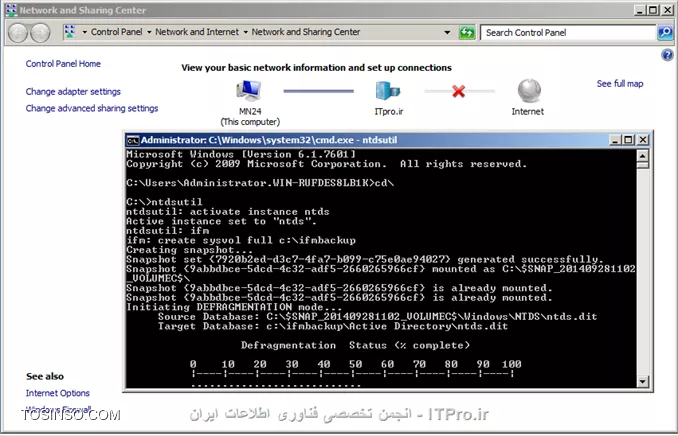This screenshot has width=678, height=436.
Task: Minimize the cmd.exe window
Action: (615, 140)
